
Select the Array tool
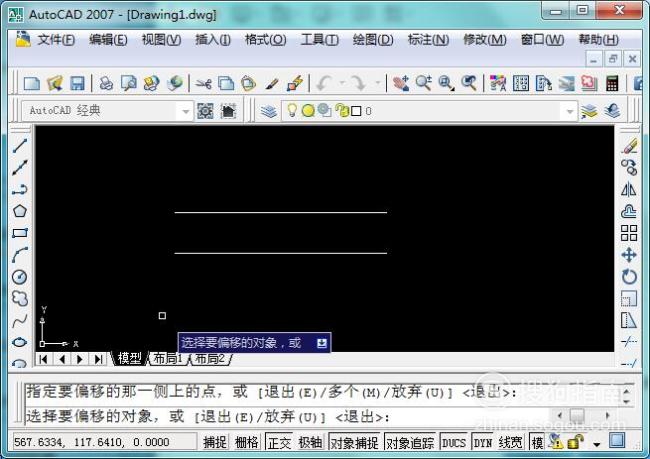click(x=629, y=233)
